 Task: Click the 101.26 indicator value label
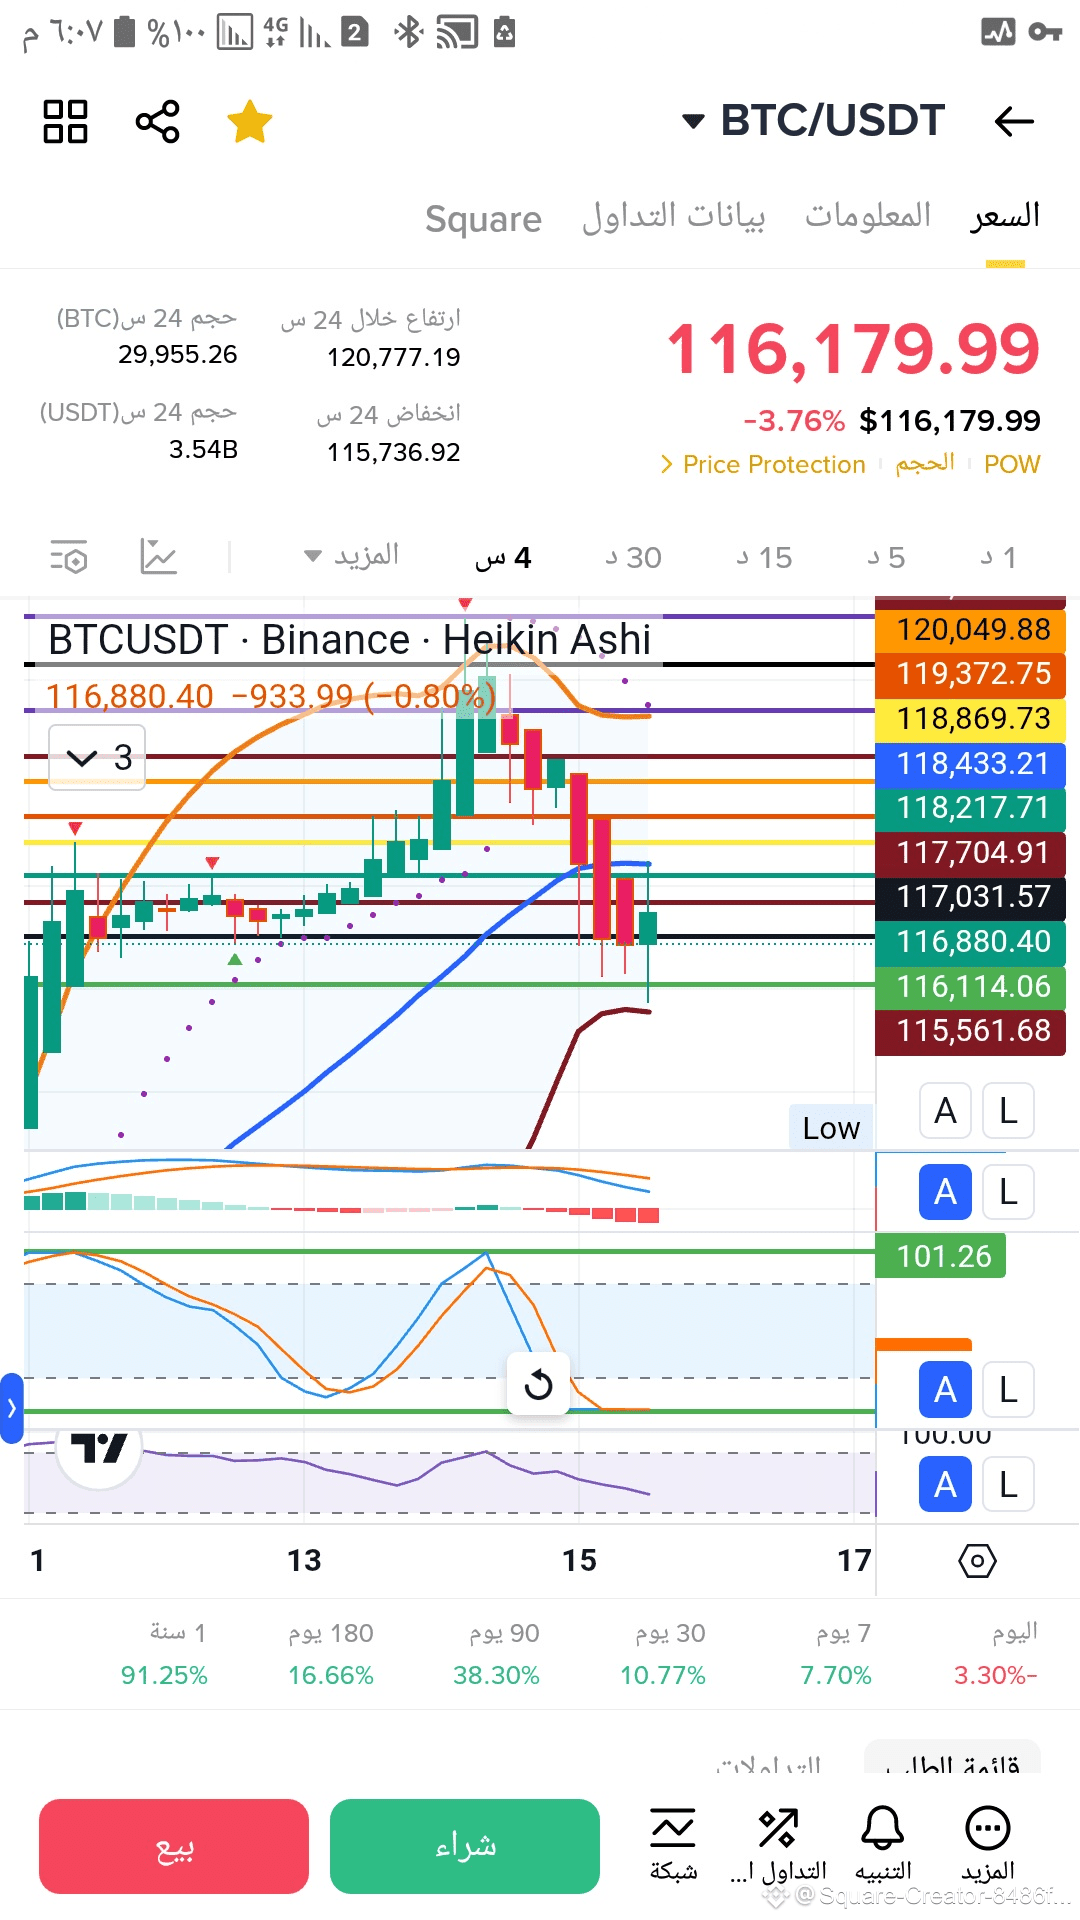coord(941,1256)
